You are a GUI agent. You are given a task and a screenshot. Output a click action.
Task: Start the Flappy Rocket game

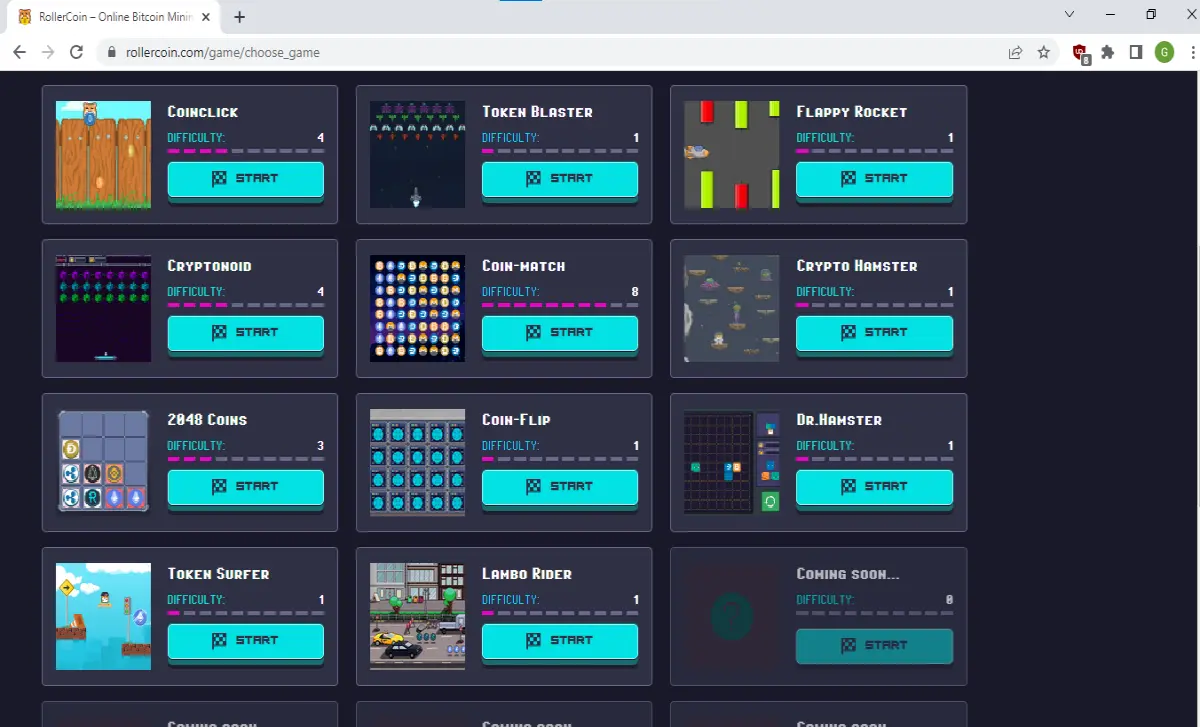click(x=874, y=179)
